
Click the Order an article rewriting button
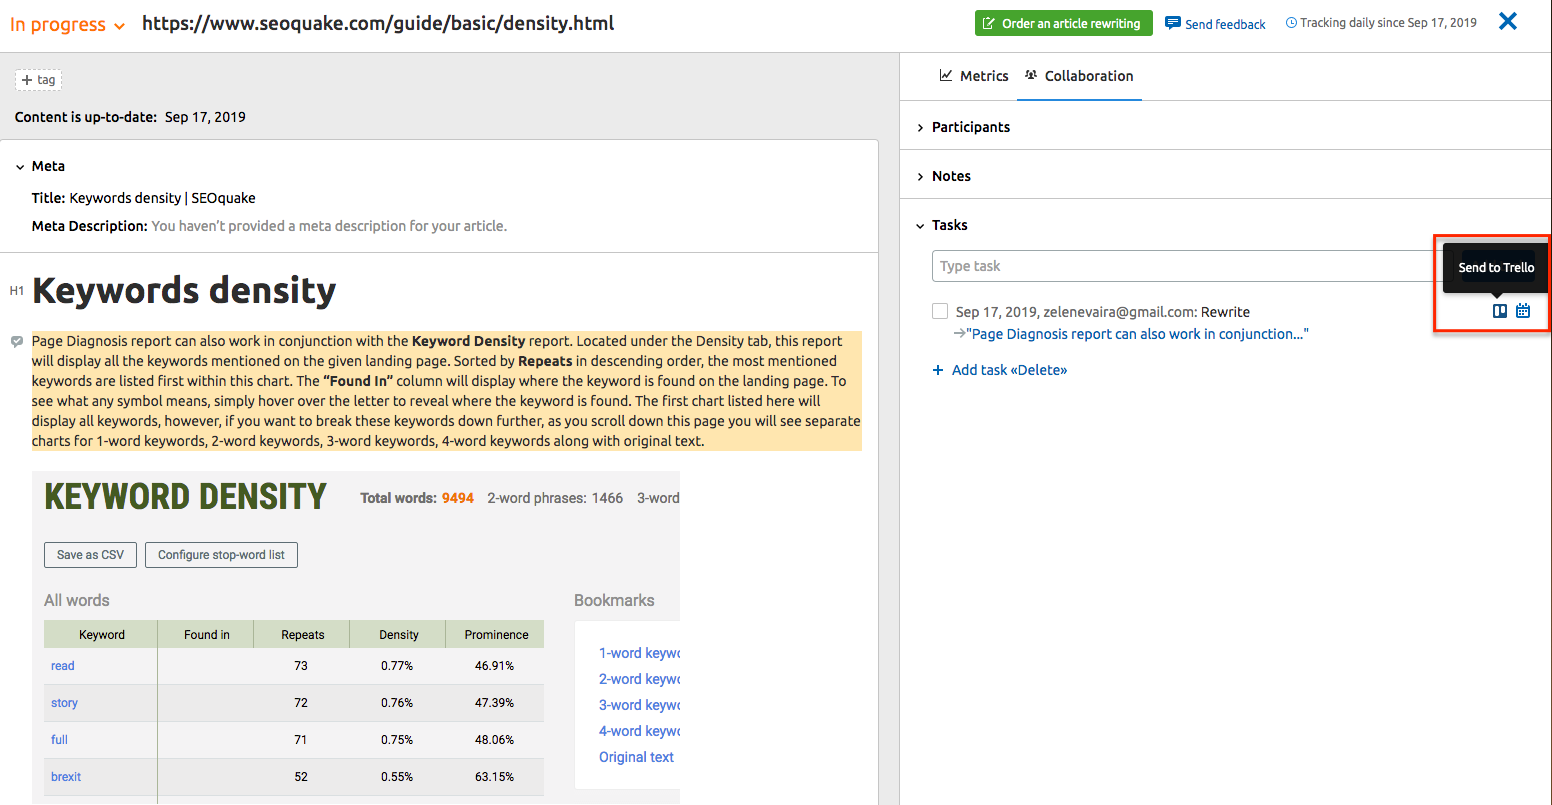pyautogui.click(x=1063, y=23)
